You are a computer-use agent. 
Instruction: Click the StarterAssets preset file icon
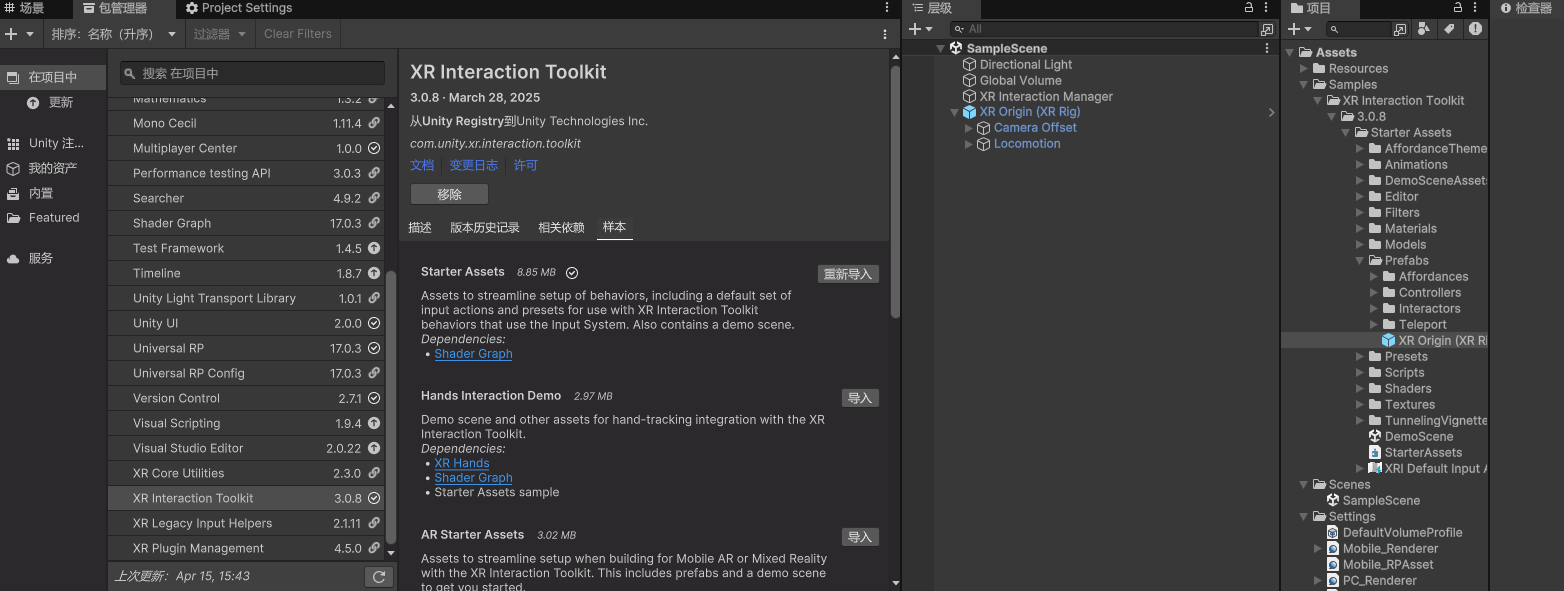click(1375, 452)
